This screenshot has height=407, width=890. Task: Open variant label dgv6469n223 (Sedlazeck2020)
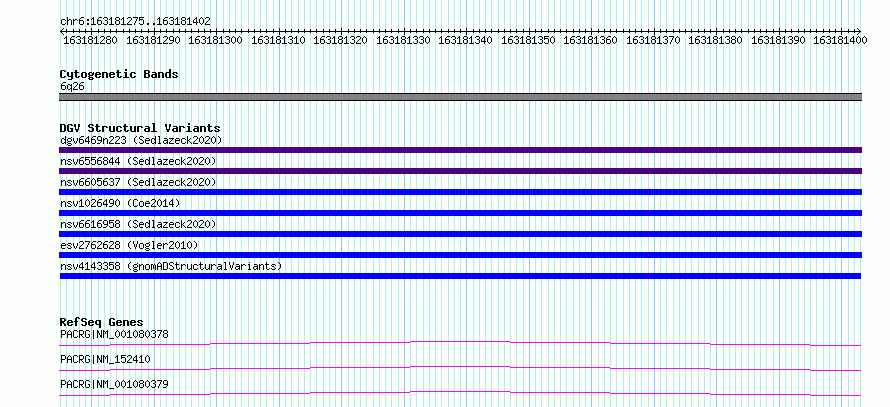[141, 140]
